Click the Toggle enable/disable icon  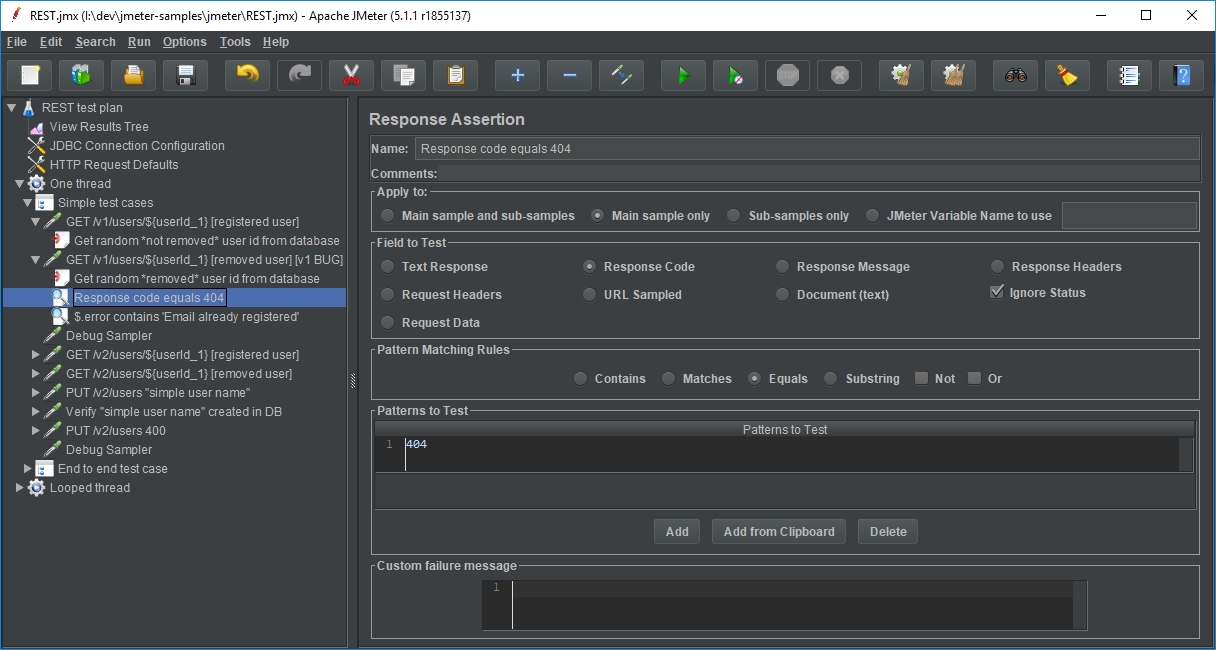click(622, 75)
